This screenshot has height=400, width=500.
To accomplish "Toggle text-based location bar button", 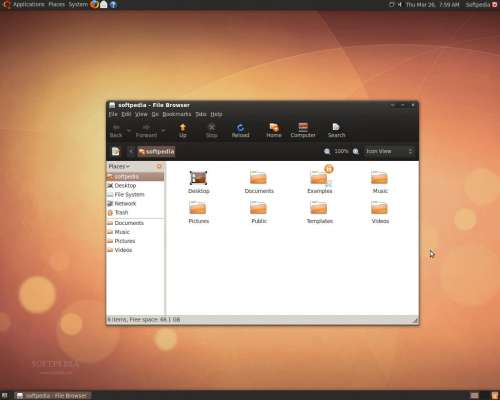I will coord(115,151).
